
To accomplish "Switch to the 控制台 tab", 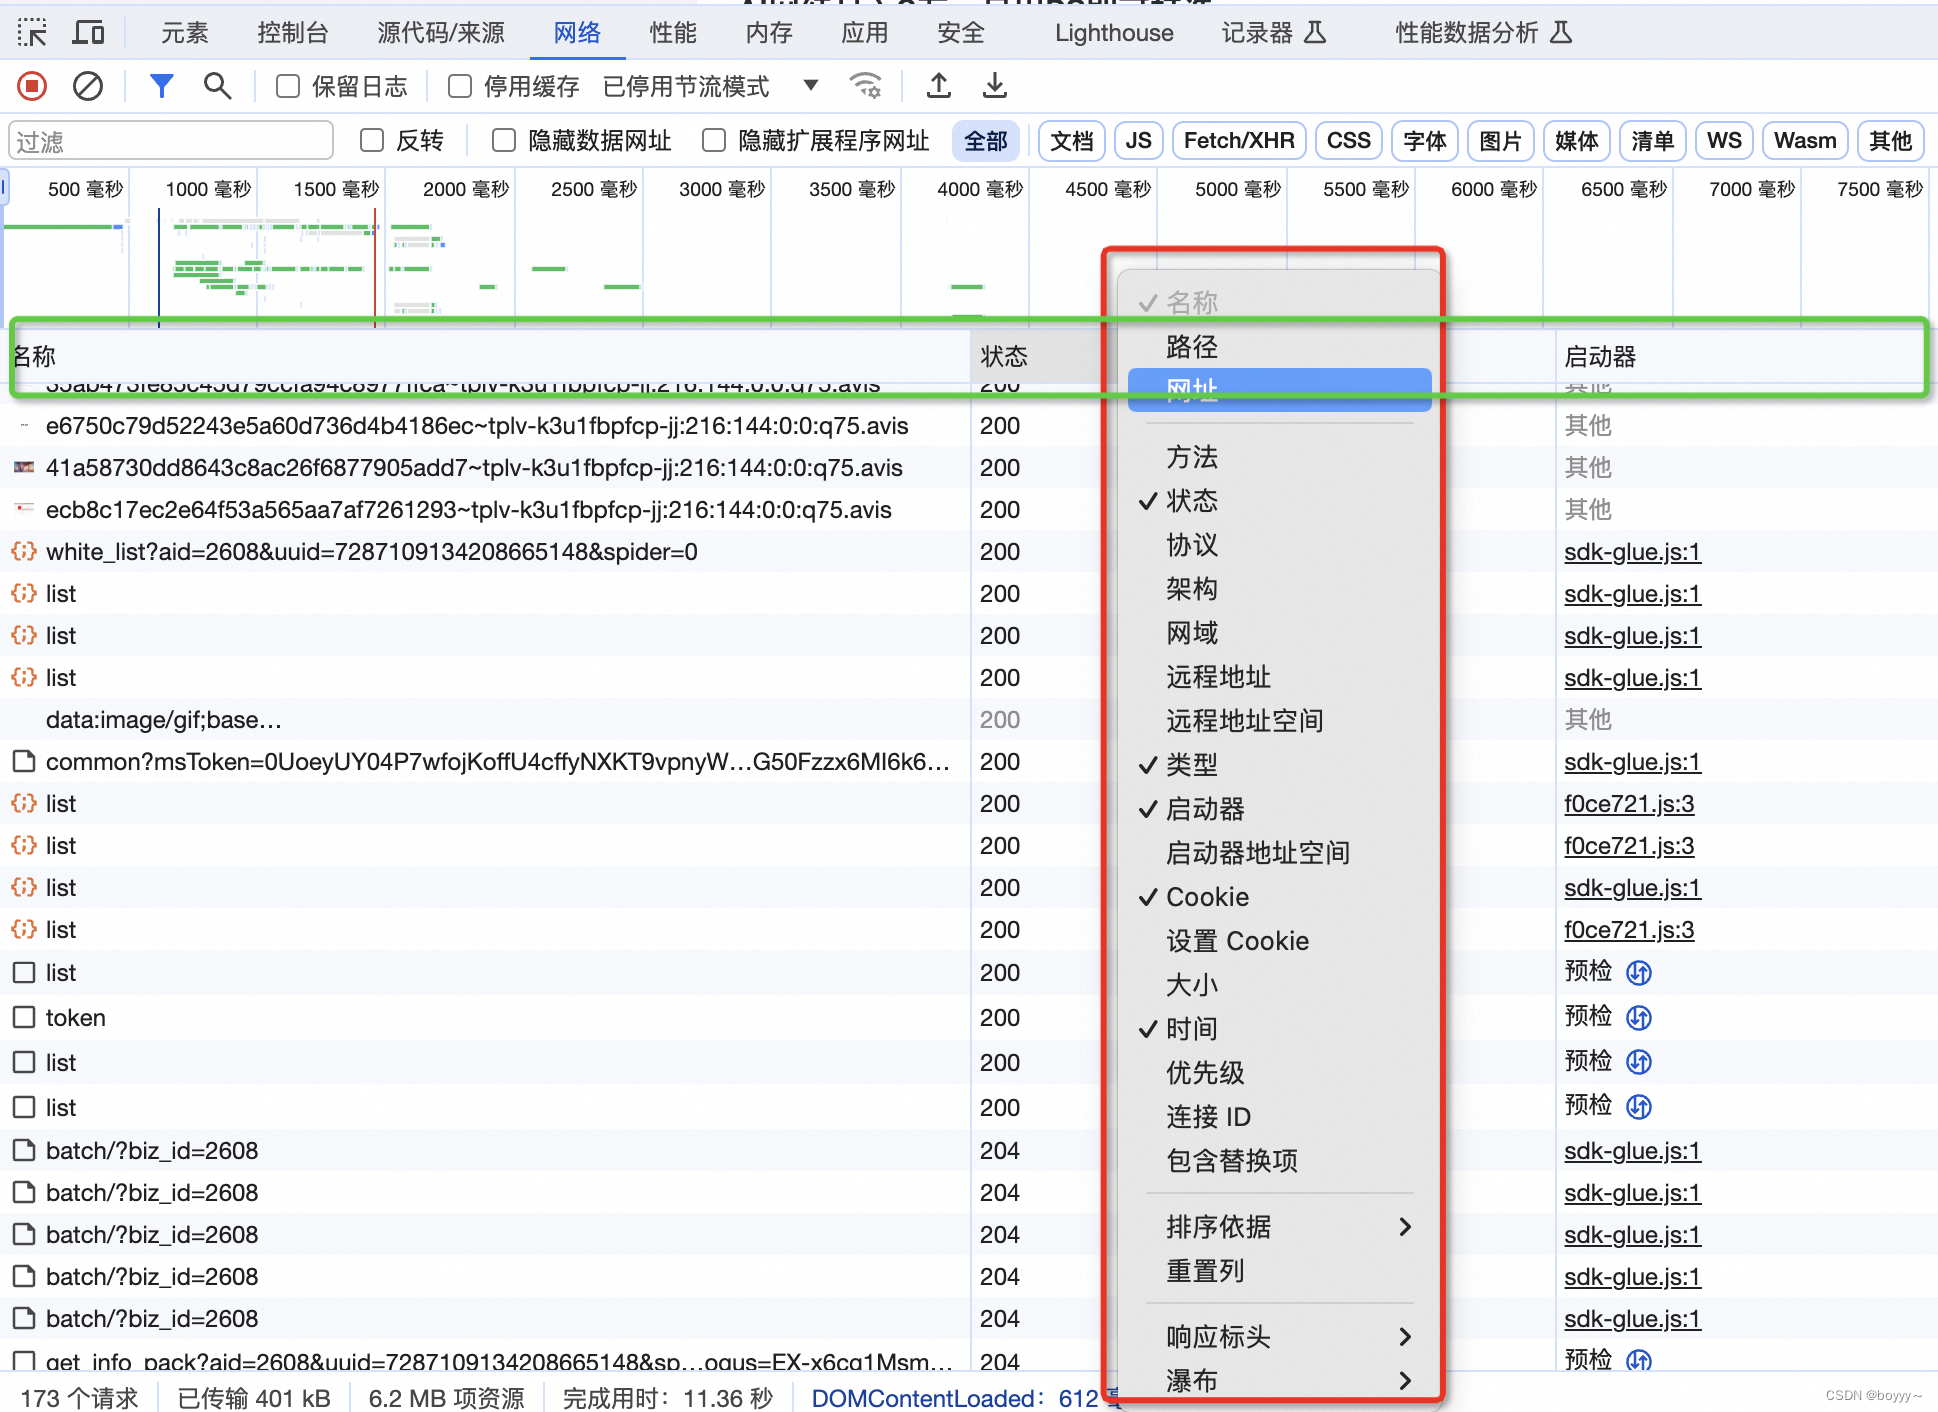I will click(x=292, y=33).
